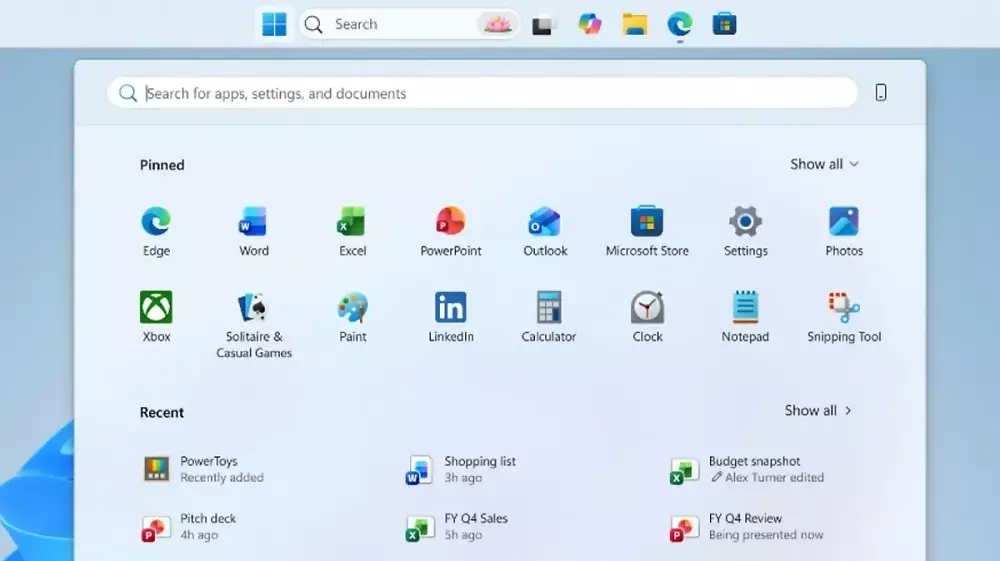Open the Snipping Tool
The height and width of the screenshot is (561, 1000).
[844, 317]
